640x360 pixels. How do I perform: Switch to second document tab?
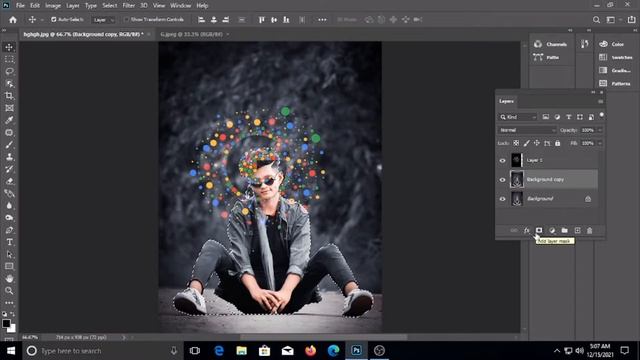(x=191, y=34)
